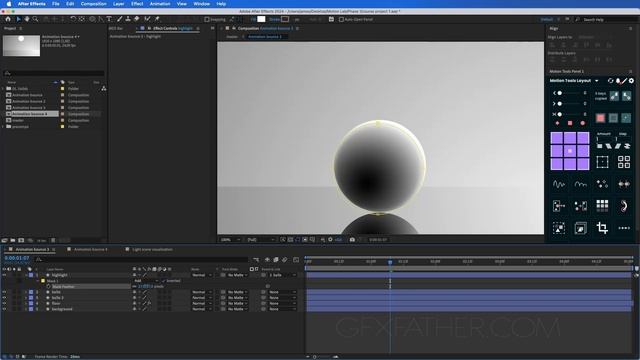Click the center anchor point grid square
The width and height of the screenshot is (640, 360).
point(570,151)
